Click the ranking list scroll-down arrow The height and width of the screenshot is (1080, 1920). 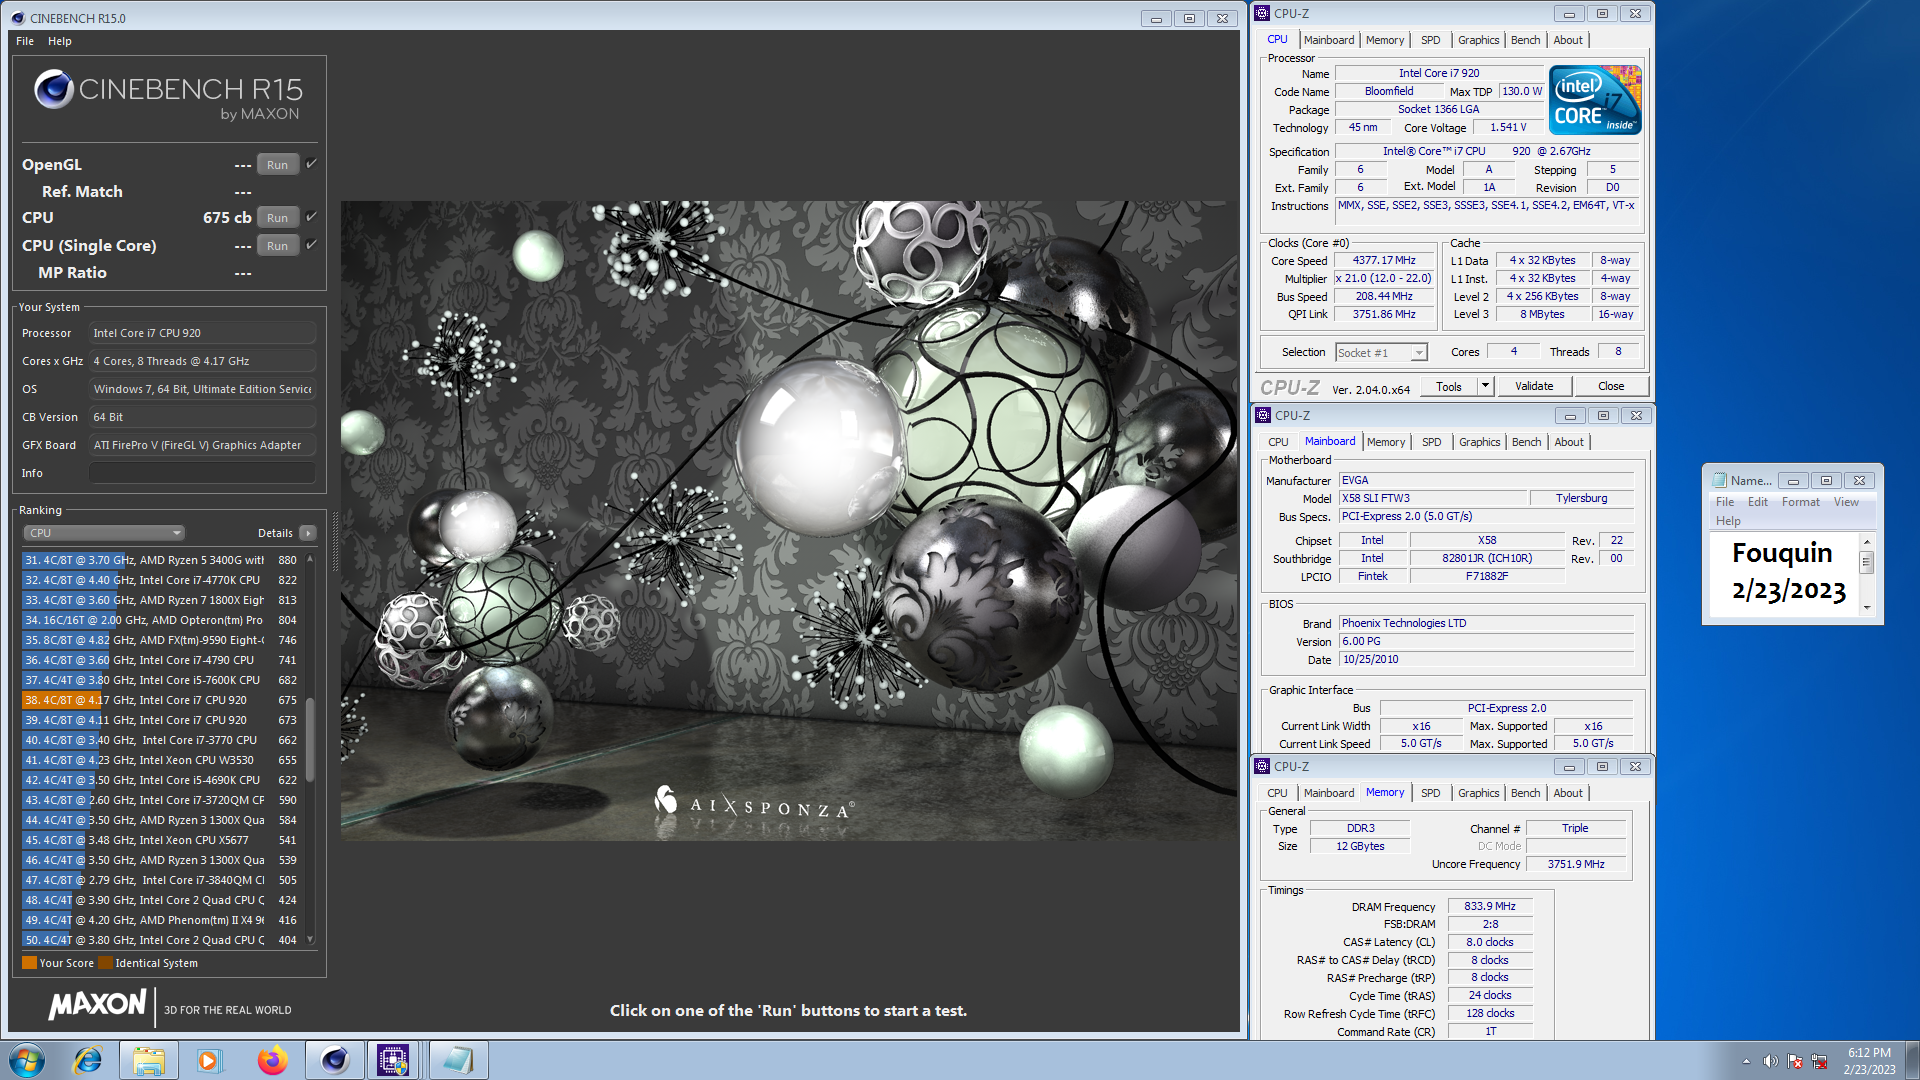pyautogui.click(x=310, y=940)
